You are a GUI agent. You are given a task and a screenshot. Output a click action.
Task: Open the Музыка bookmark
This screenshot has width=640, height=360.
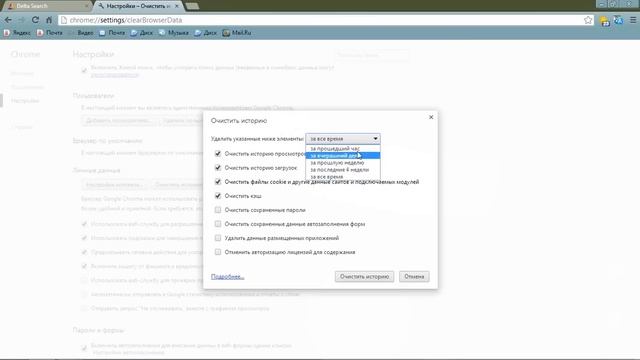tap(173, 33)
